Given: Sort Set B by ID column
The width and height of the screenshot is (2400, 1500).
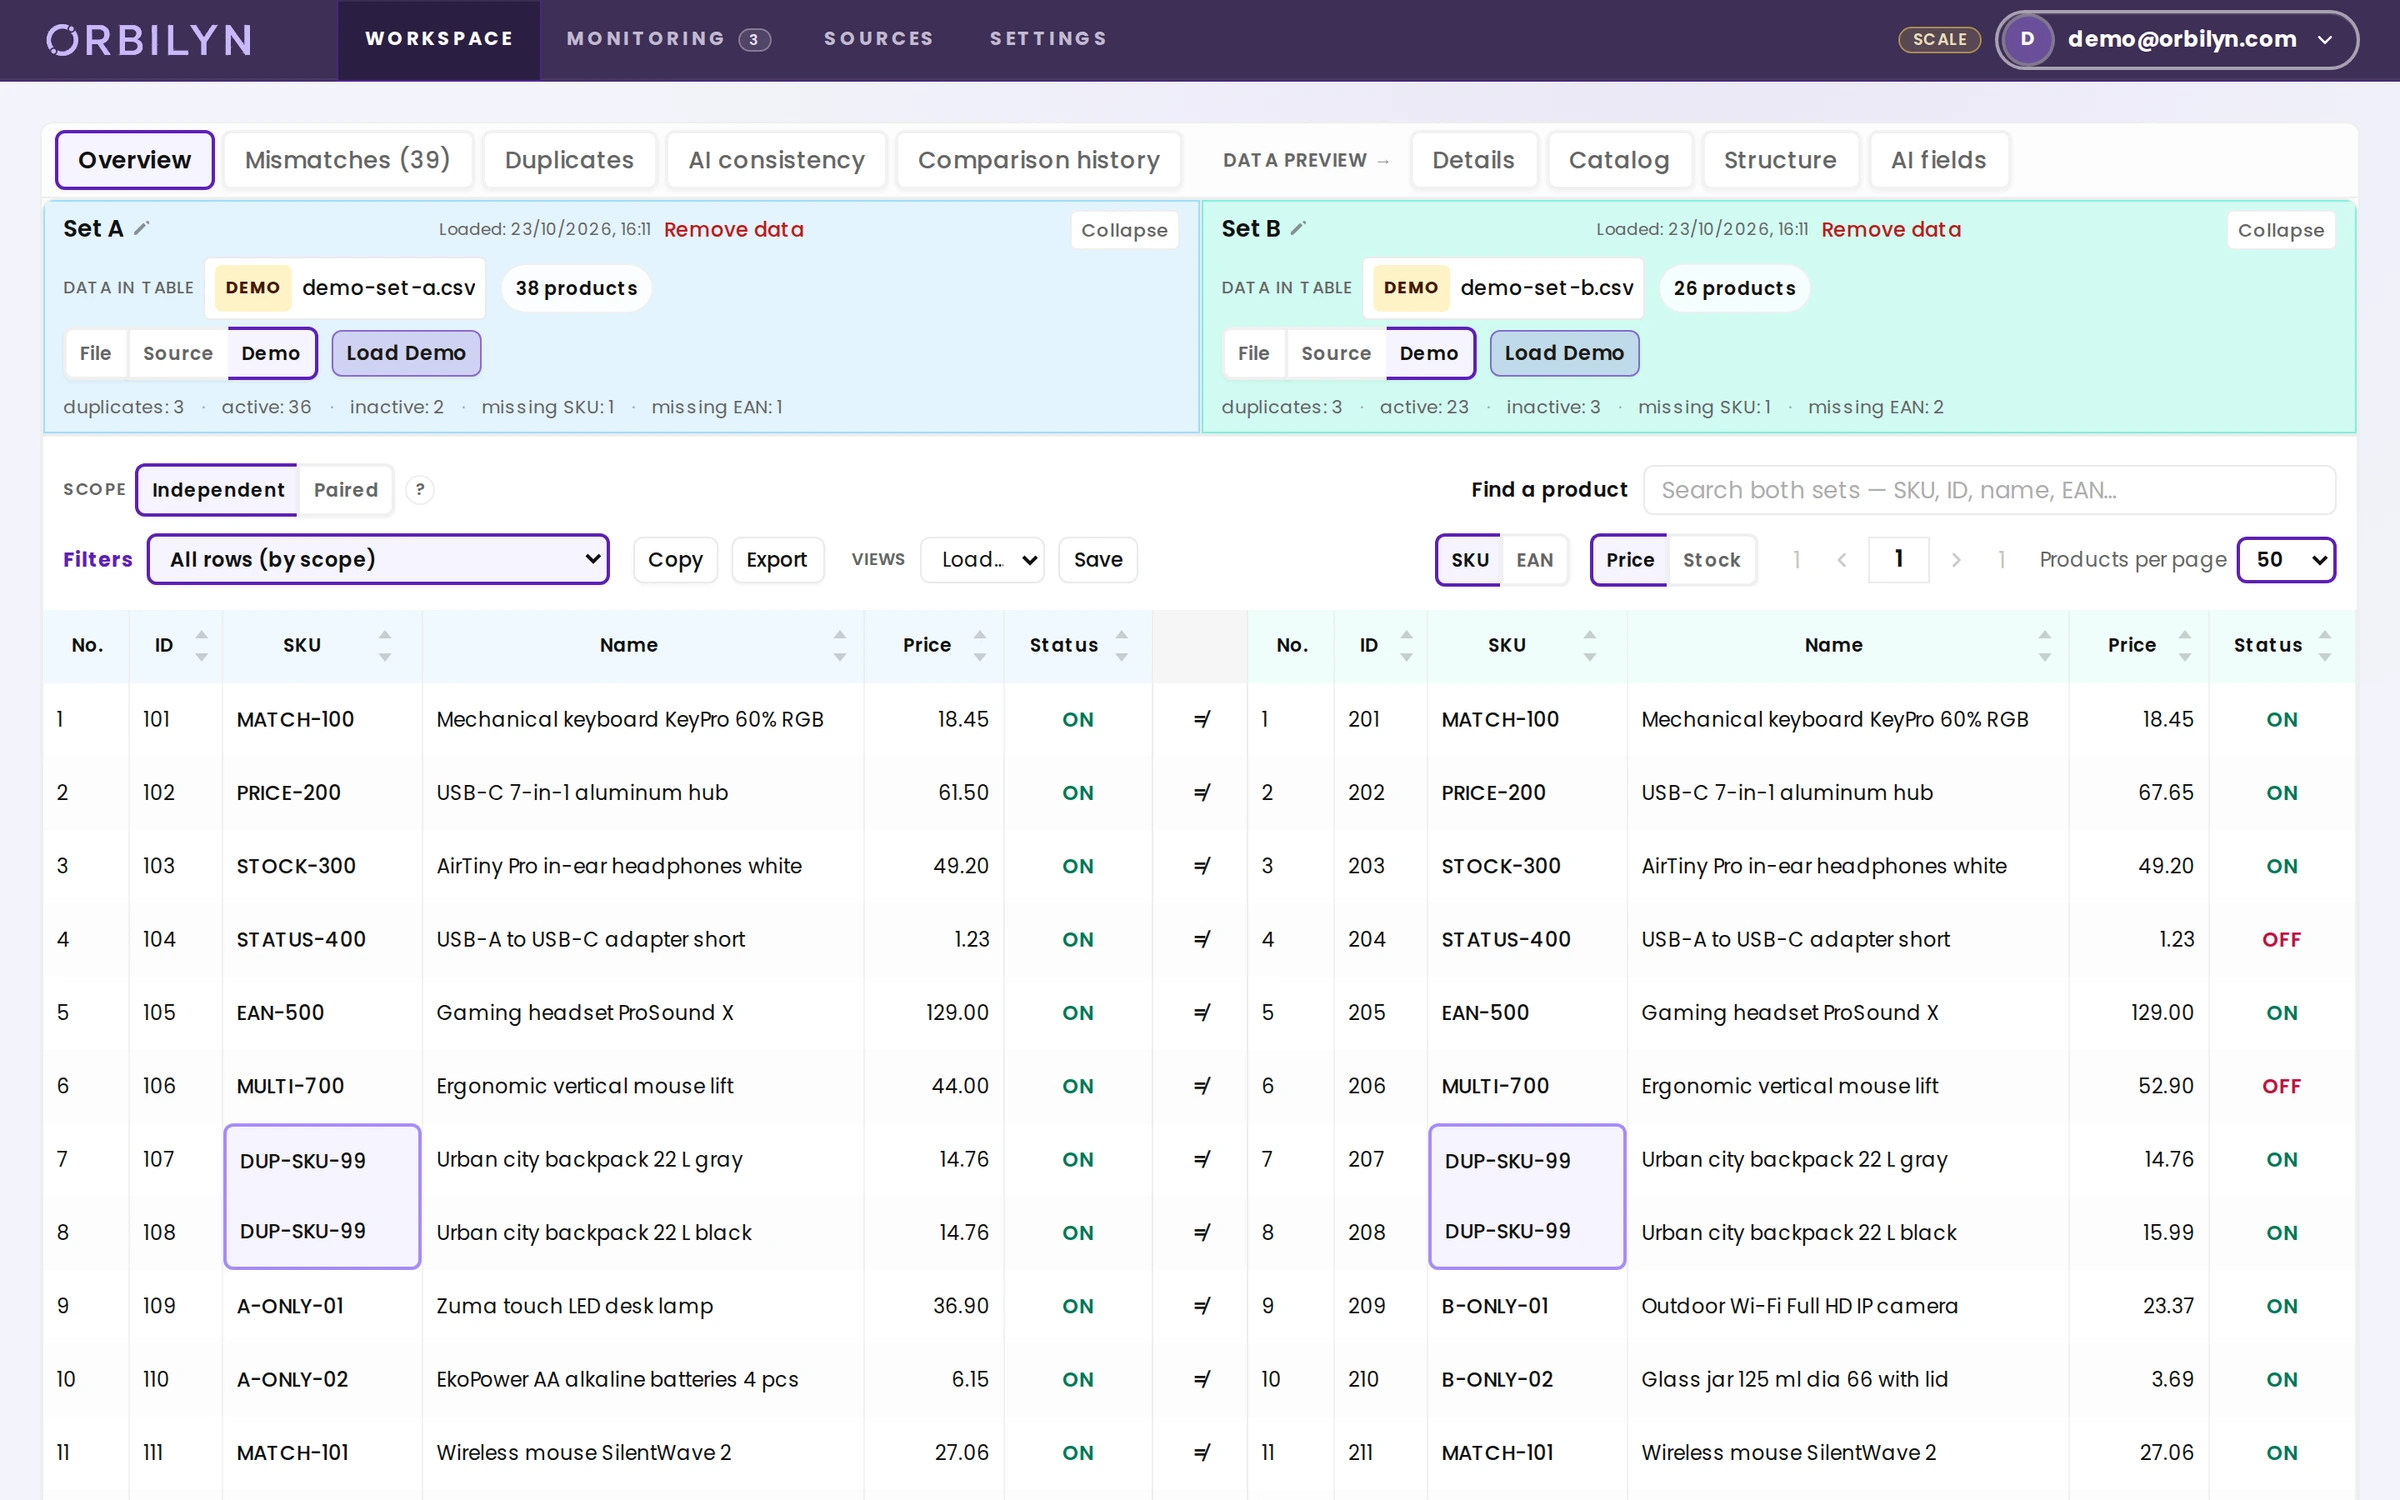Looking at the screenshot, I should pyautogui.click(x=1407, y=645).
